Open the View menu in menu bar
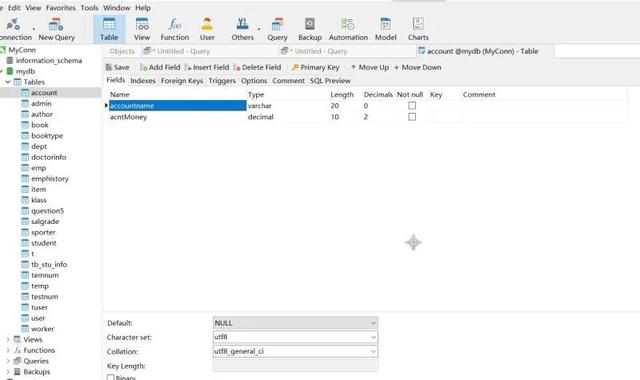 point(33,8)
